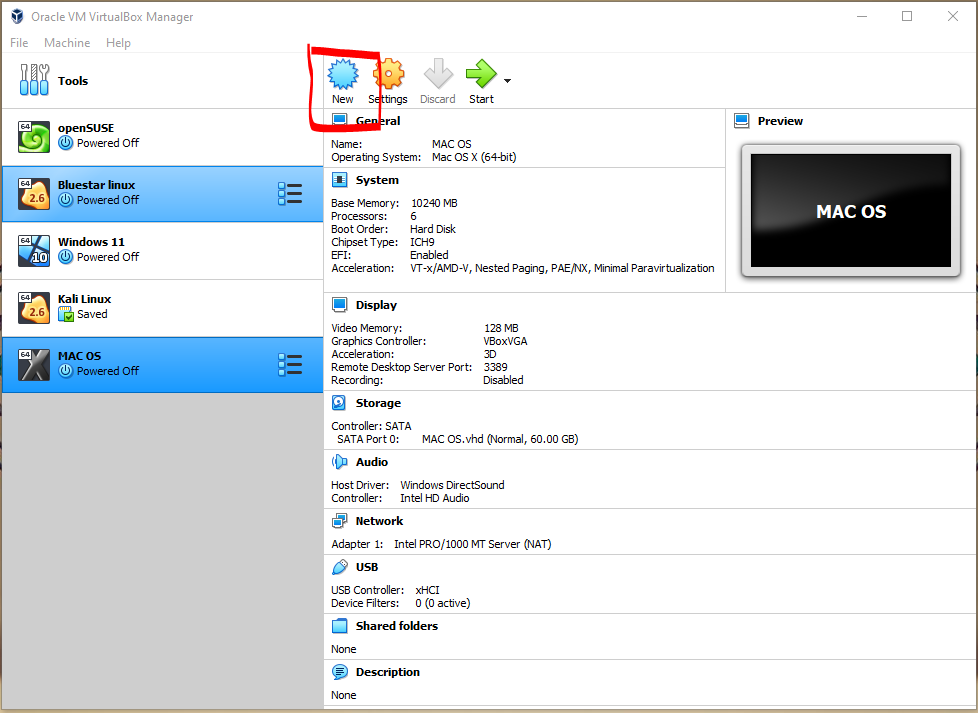978x713 pixels.
Task: Open the Machine menu
Action: (x=66, y=42)
